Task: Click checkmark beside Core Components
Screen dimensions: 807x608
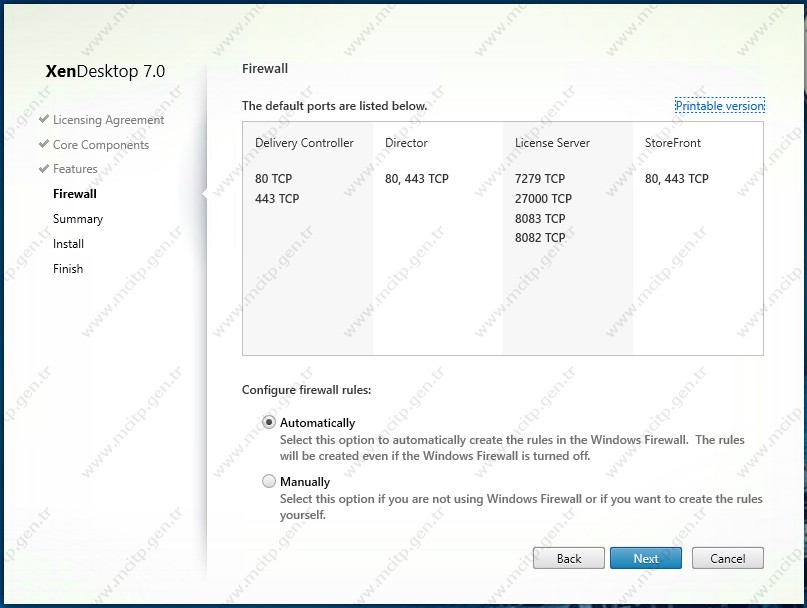Action: tap(44, 144)
